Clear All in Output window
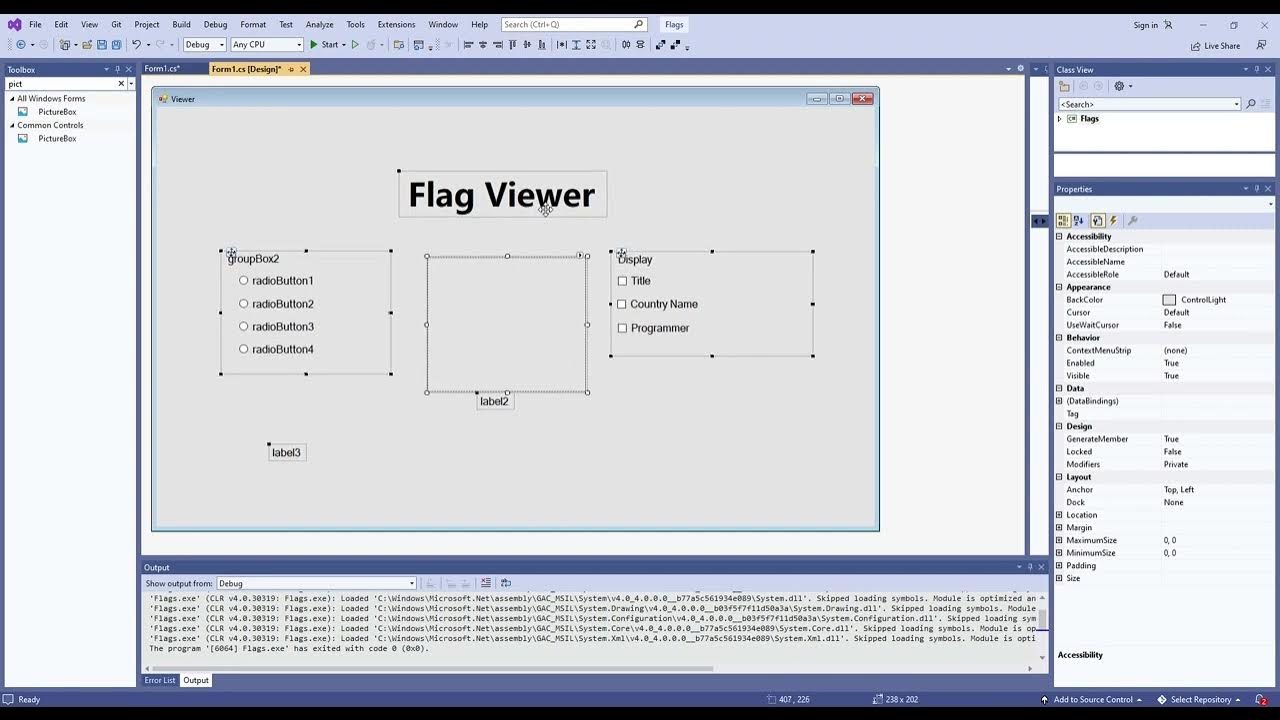 pos(486,583)
